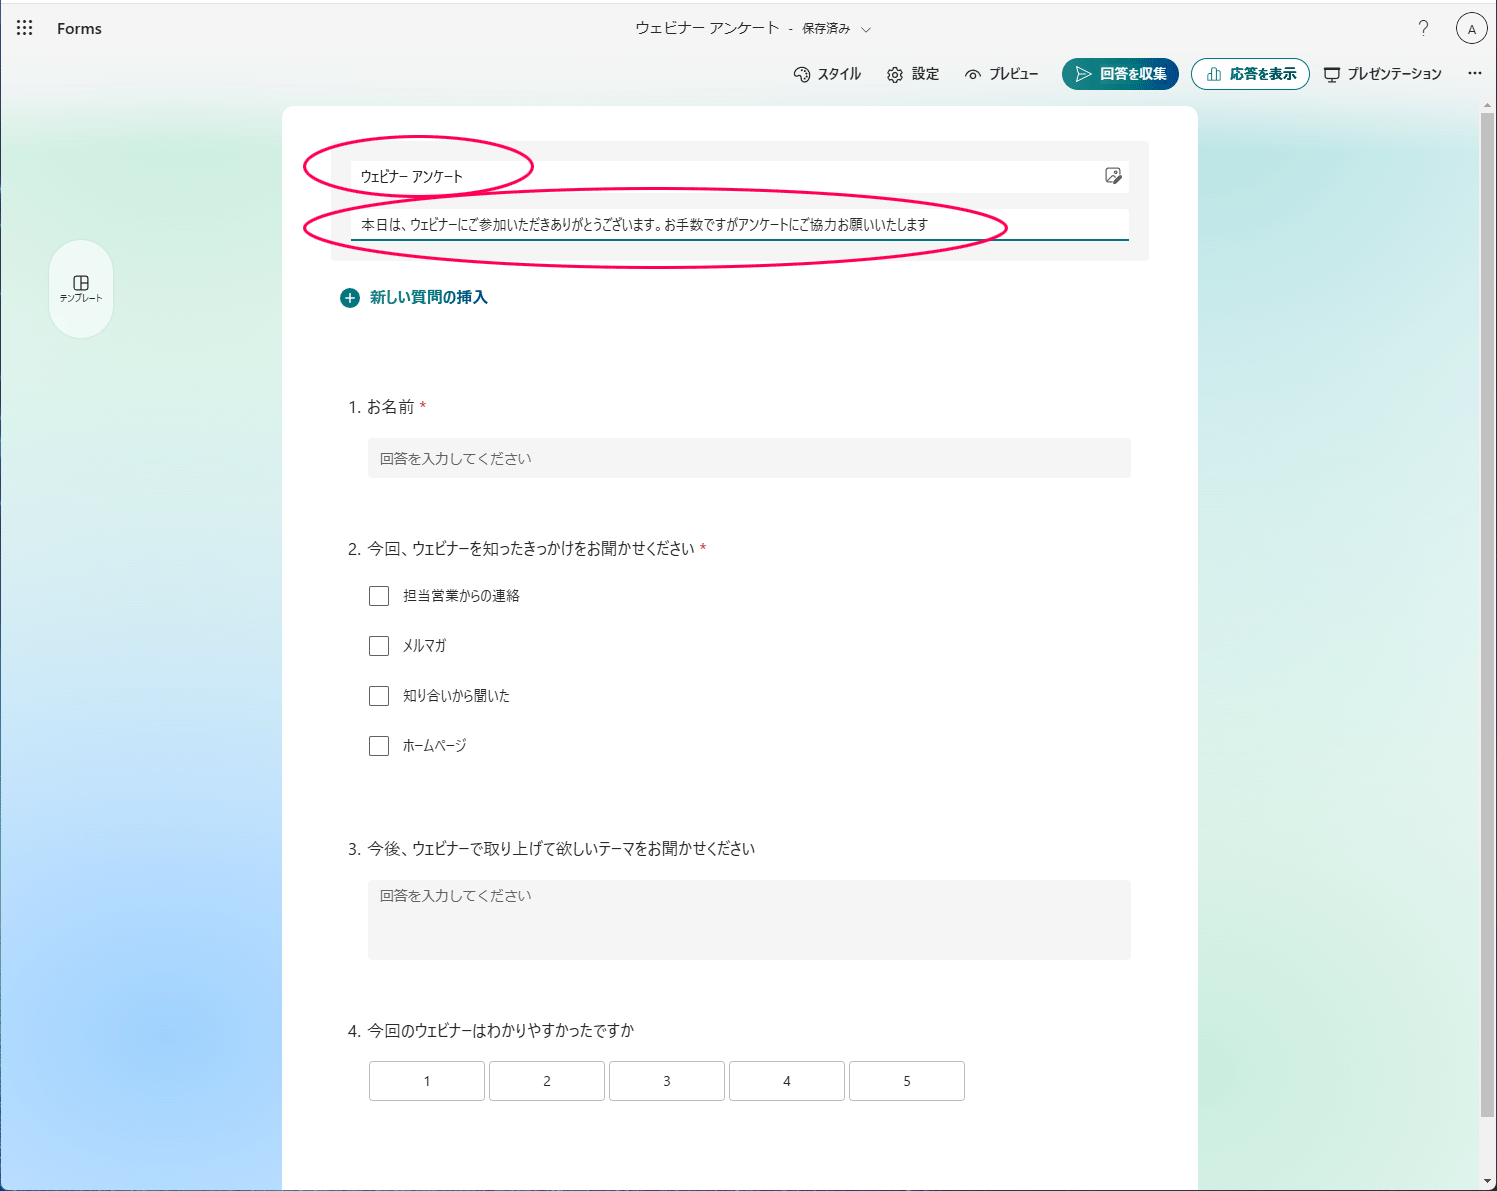This screenshot has height=1191, width=1497.
Task: Click 新しい質問の挿入 to add a question
Action: 415,297
